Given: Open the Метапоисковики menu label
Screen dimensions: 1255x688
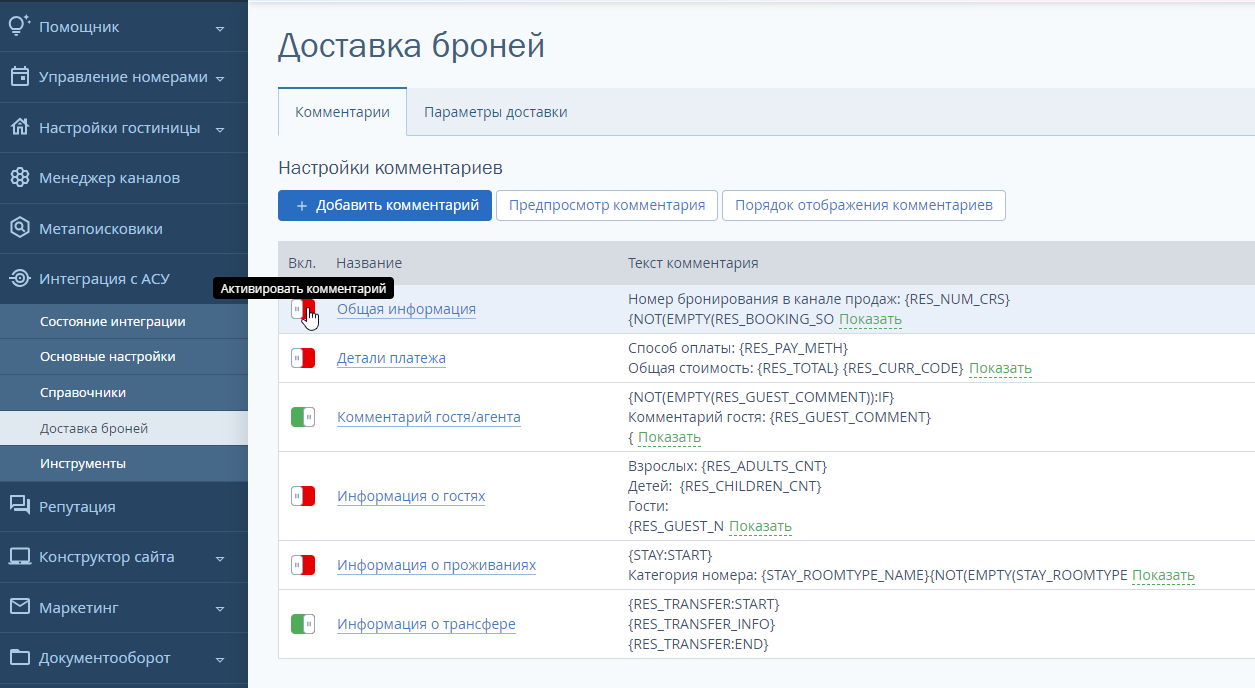Looking at the screenshot, I should tap(101, 229).
